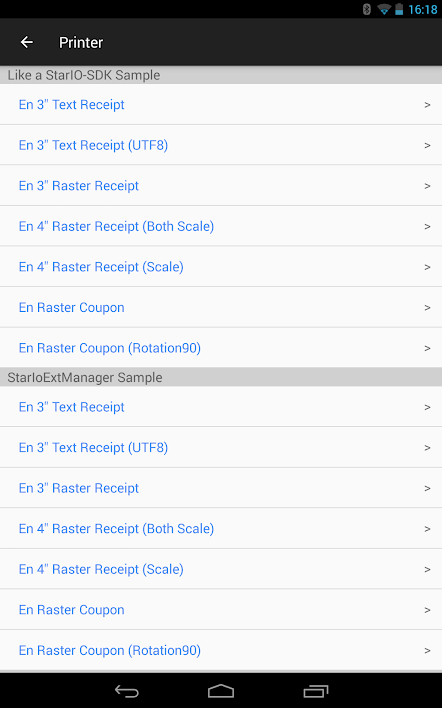Tap the Wi-Fi status bar icon
This screenshot has width=442, height=708.
click(x=384, y=9)
